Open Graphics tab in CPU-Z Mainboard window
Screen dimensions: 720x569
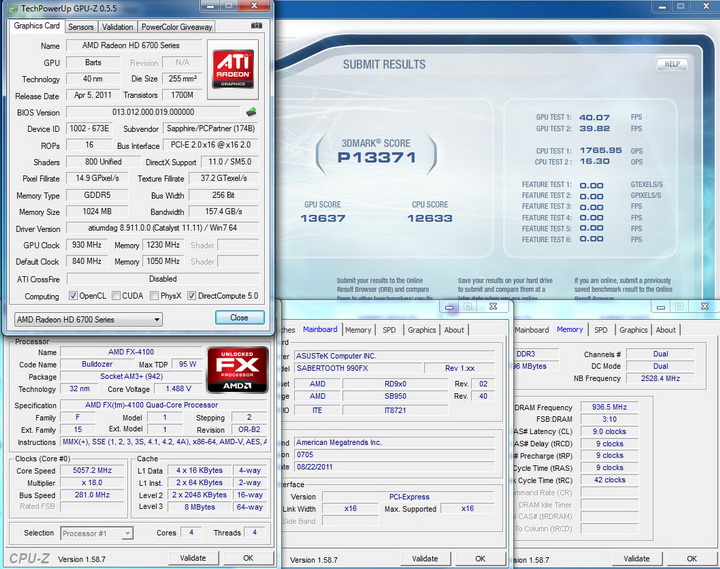pos(422,330)
